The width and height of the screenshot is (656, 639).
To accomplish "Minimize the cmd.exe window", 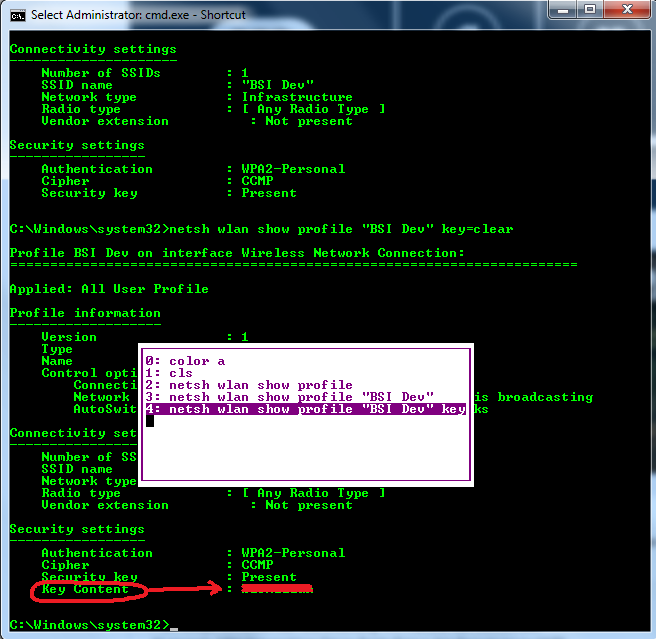I will (x=563, y=10).
